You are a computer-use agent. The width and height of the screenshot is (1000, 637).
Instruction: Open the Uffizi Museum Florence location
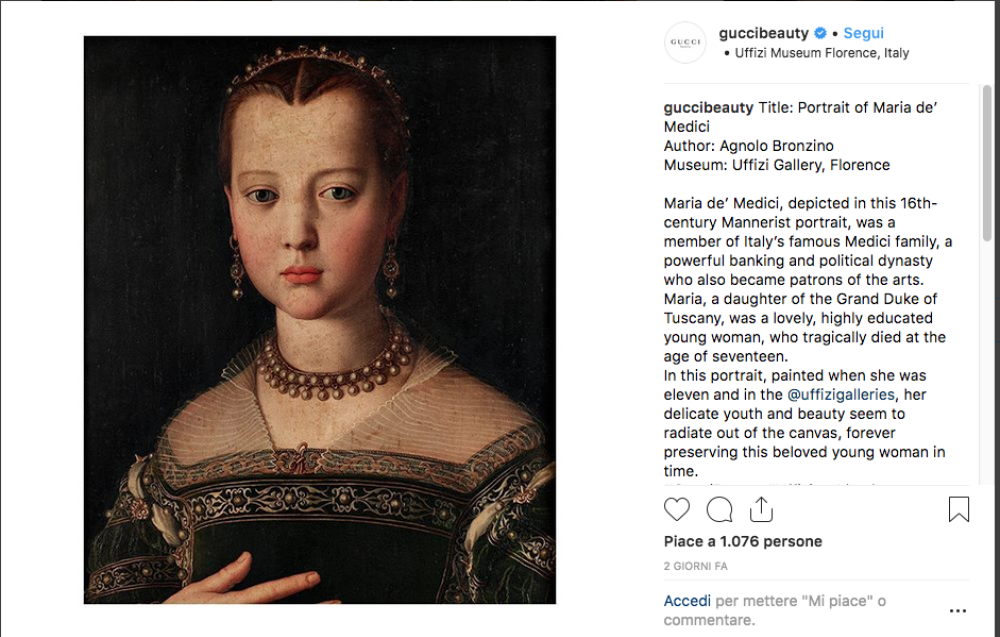click(x=822, y=53)
